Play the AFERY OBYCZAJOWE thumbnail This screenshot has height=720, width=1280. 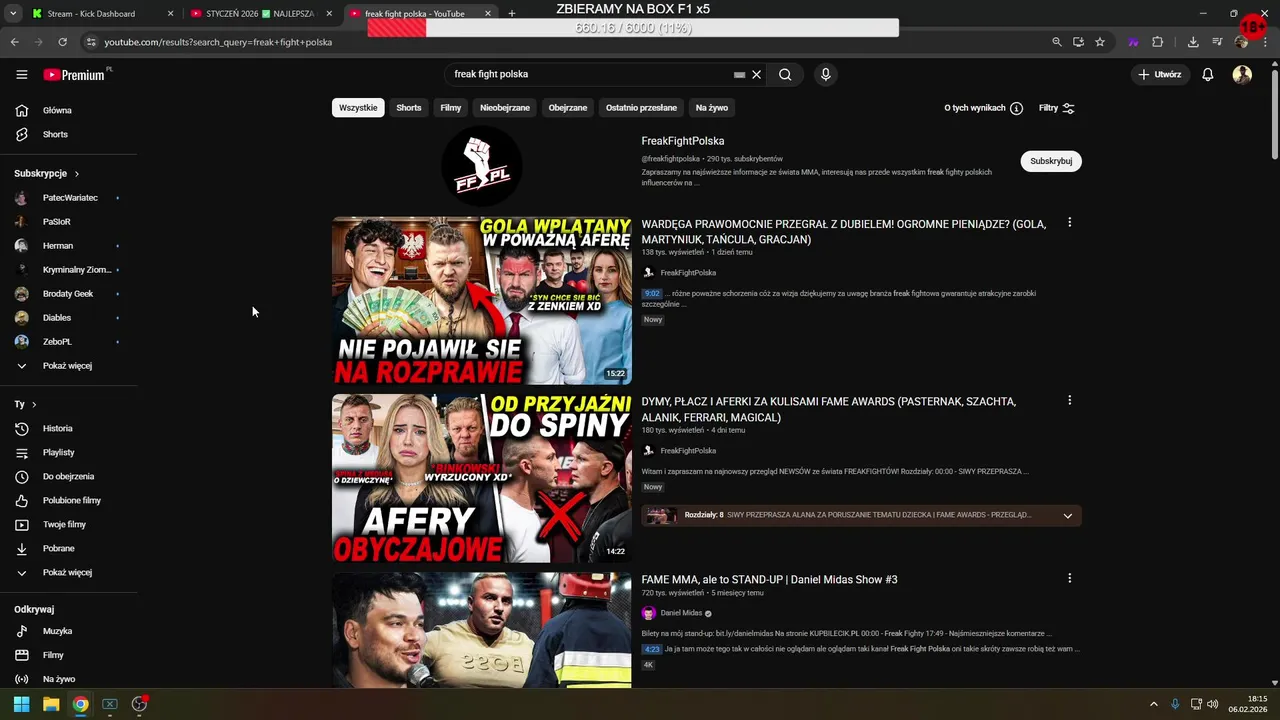pyautogui.click(x=482, y=478)
